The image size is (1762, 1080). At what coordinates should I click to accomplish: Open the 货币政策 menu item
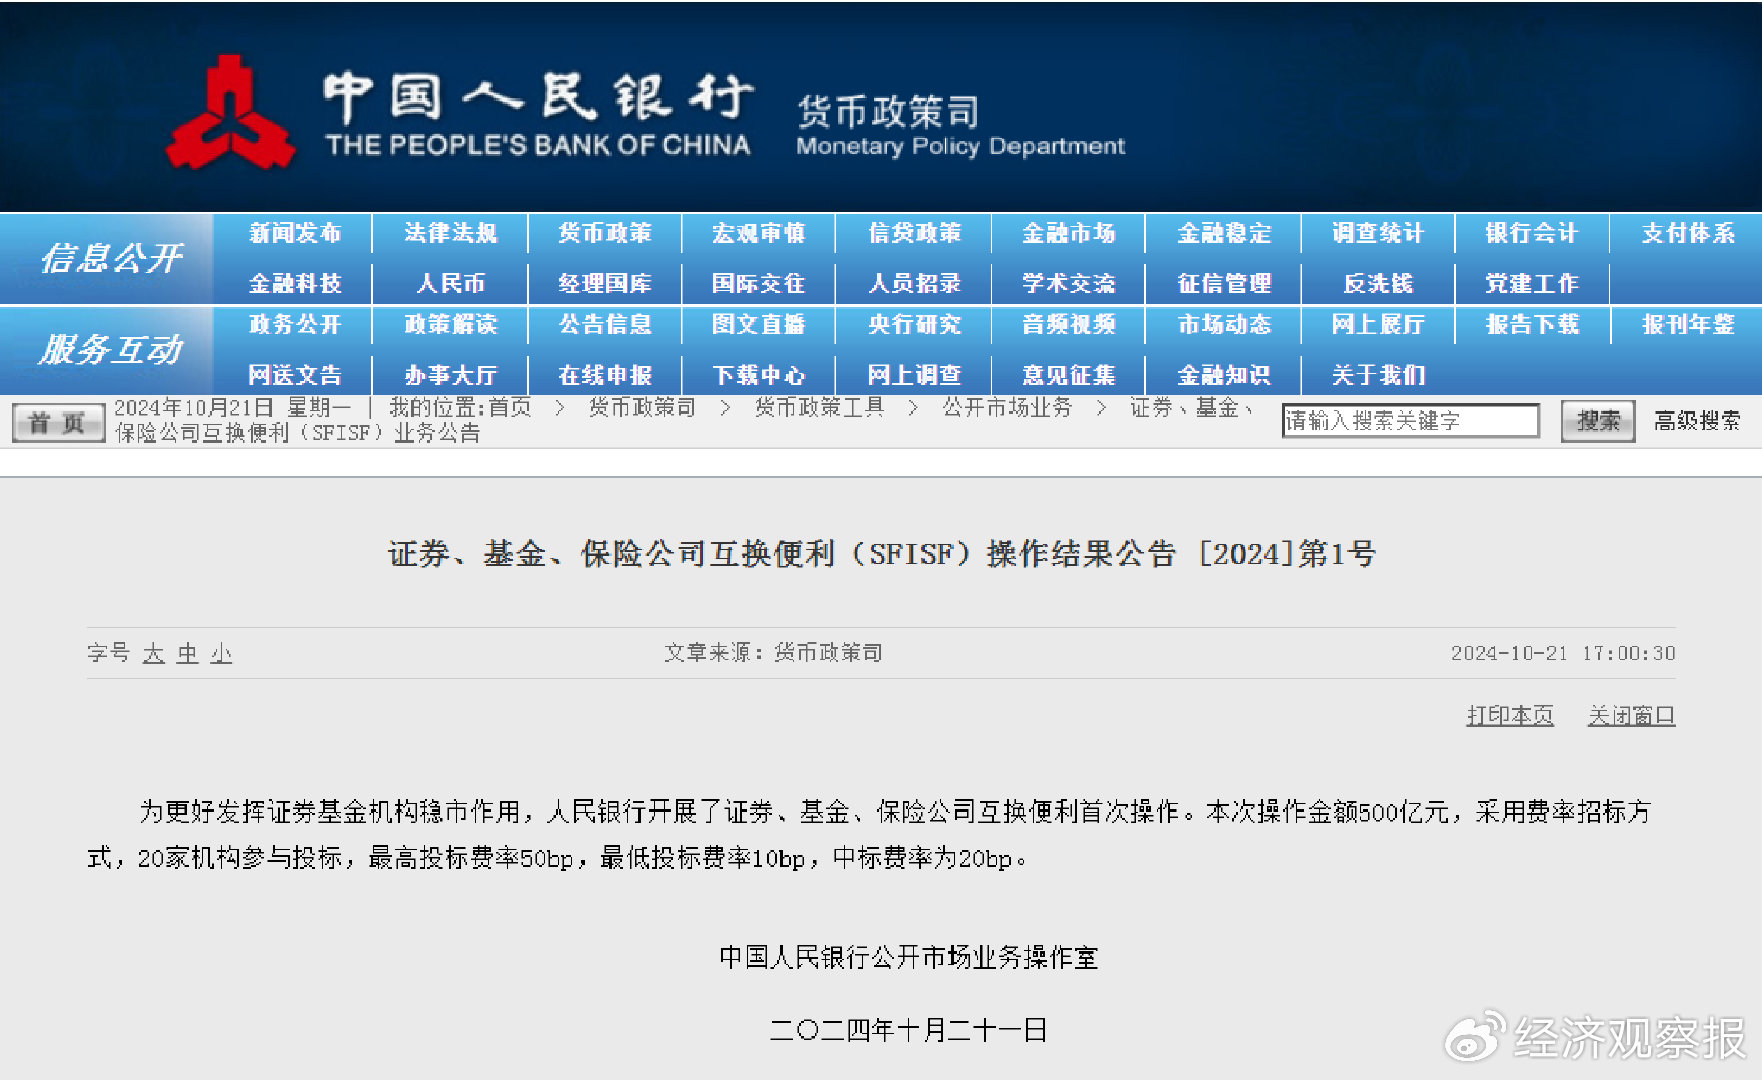pyautogui.click(x=605, y=233)
